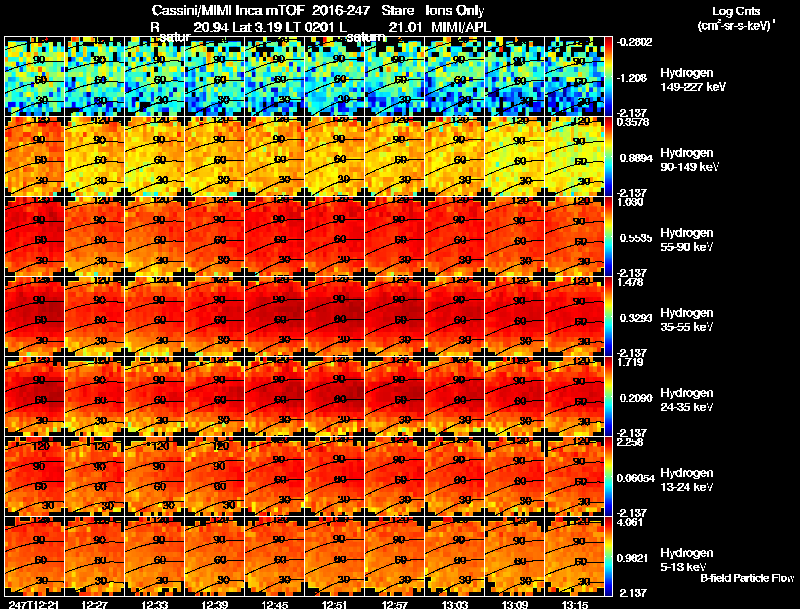Click the colorbar value '0.9821'
The width and height of the screenshot is (800, 609).
pyautogui.click(x=633, y=559)
